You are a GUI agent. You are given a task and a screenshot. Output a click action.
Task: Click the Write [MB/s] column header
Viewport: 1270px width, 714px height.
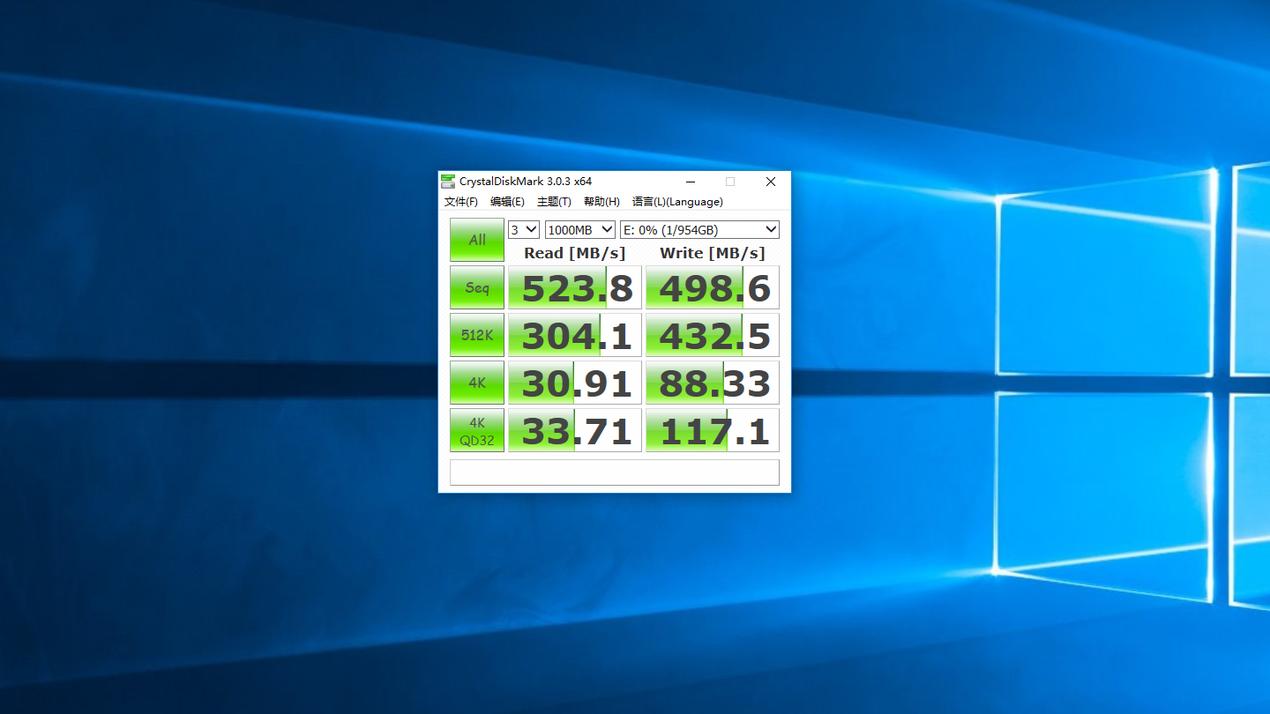(712, 253)
